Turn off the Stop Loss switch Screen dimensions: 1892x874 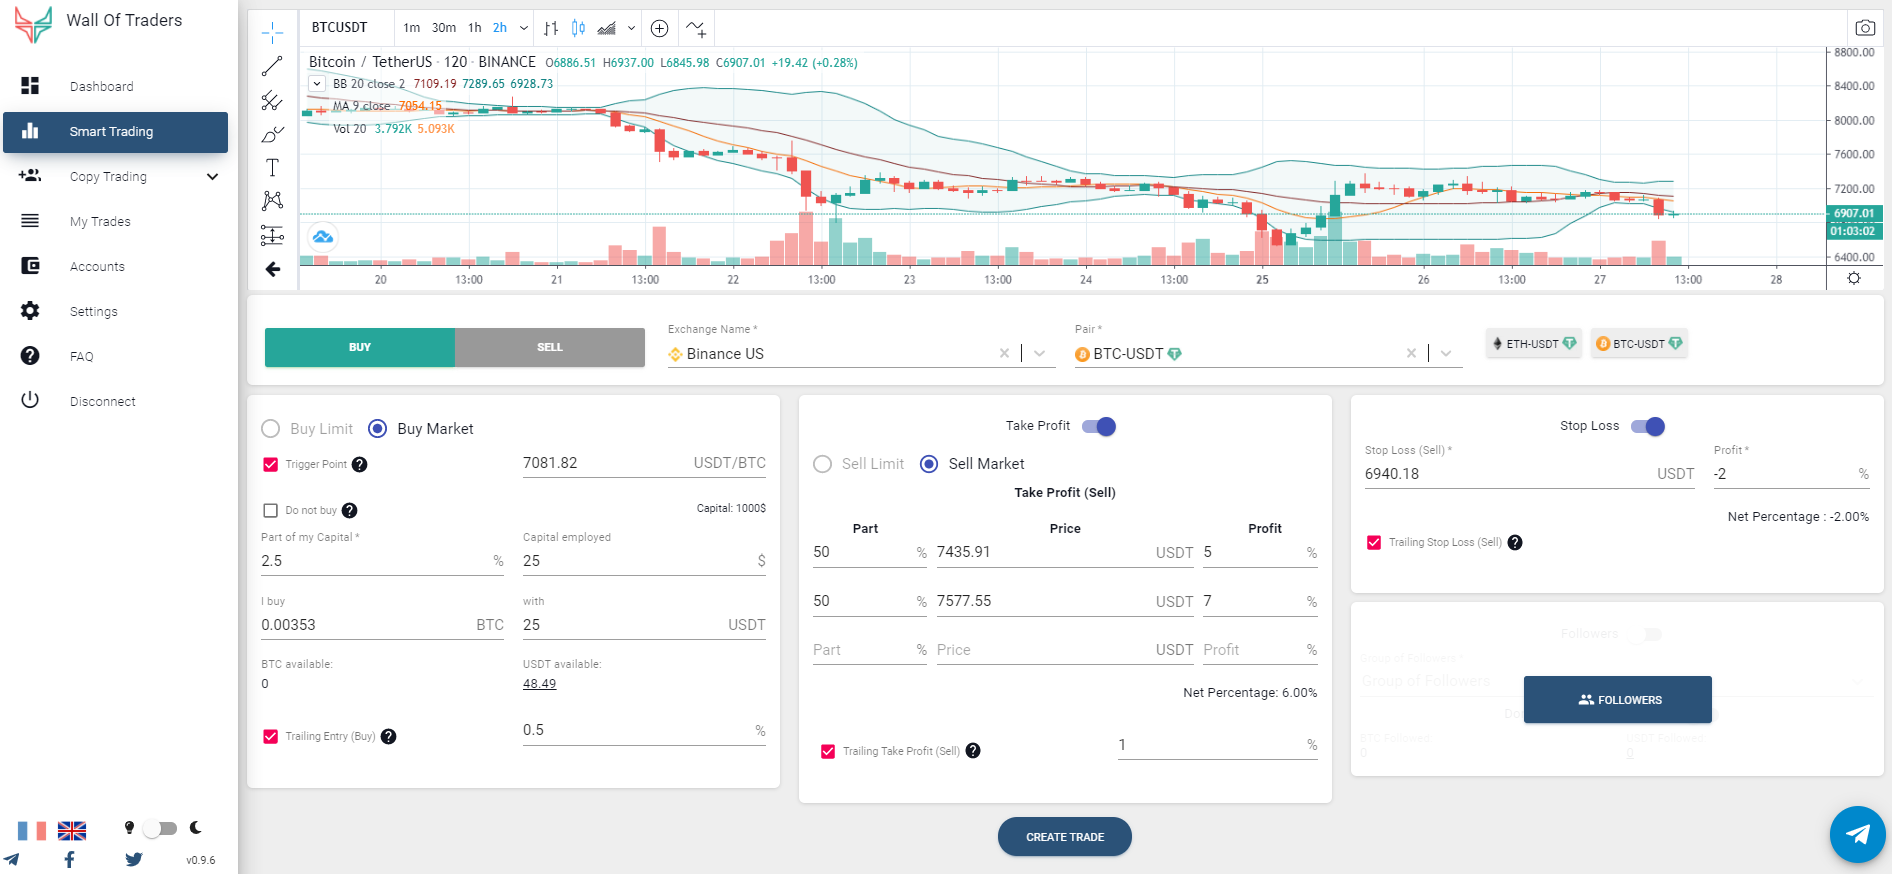[x=1648, y=426]
